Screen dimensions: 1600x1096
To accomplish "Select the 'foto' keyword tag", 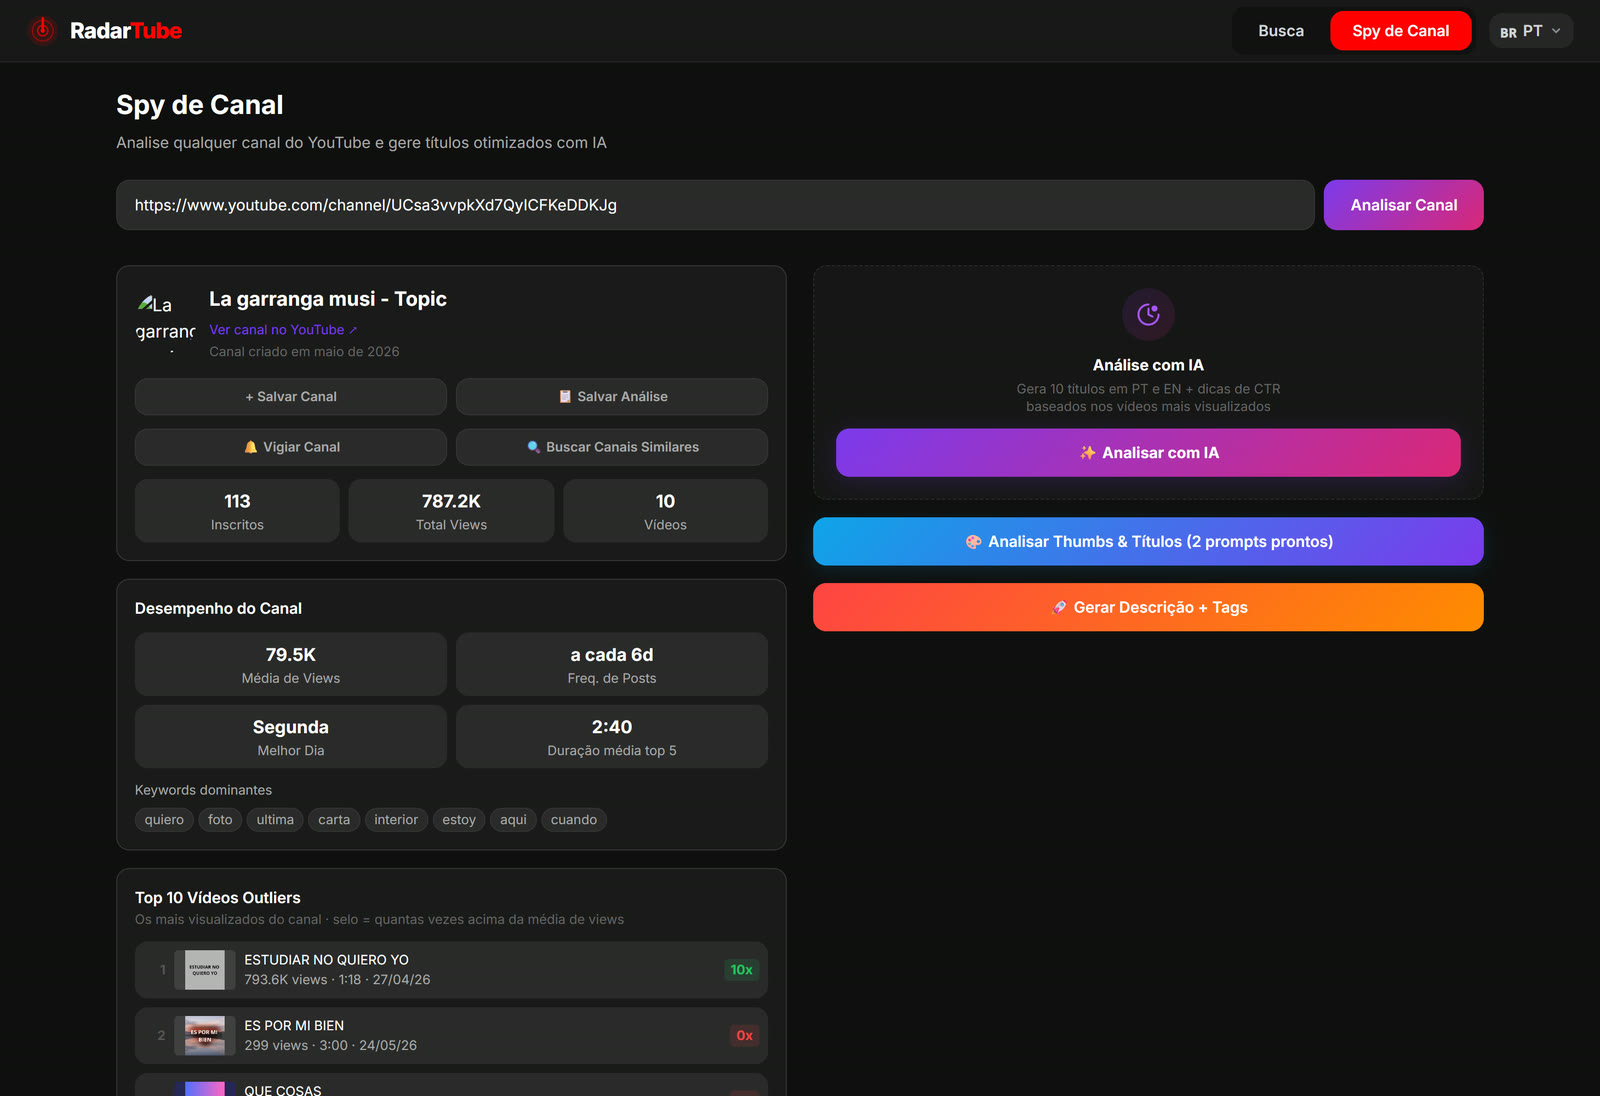I will coord(220,820).
